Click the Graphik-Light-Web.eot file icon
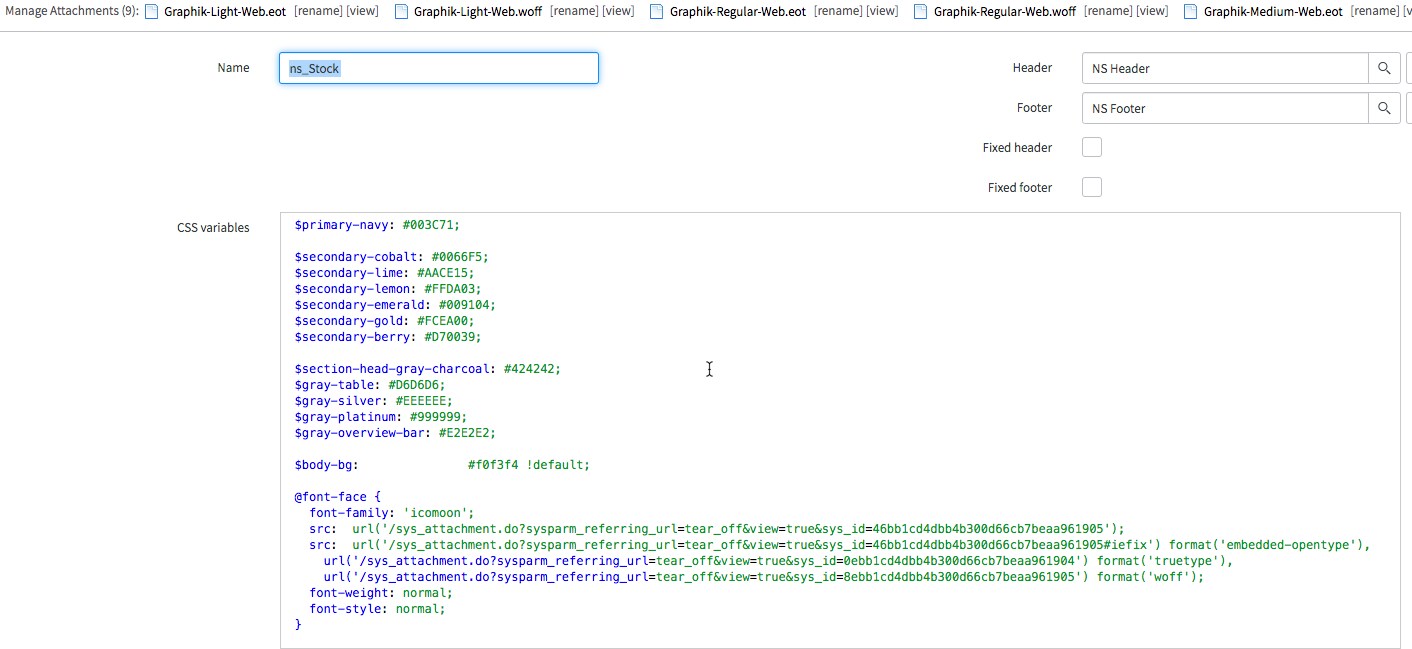 coord(152,12)
